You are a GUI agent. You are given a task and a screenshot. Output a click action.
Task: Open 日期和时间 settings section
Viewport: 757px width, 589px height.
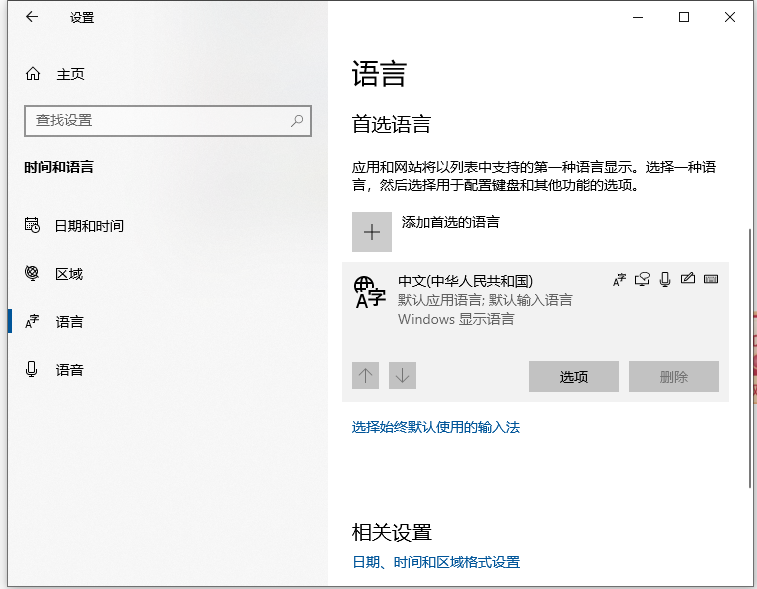pos(88,226)
